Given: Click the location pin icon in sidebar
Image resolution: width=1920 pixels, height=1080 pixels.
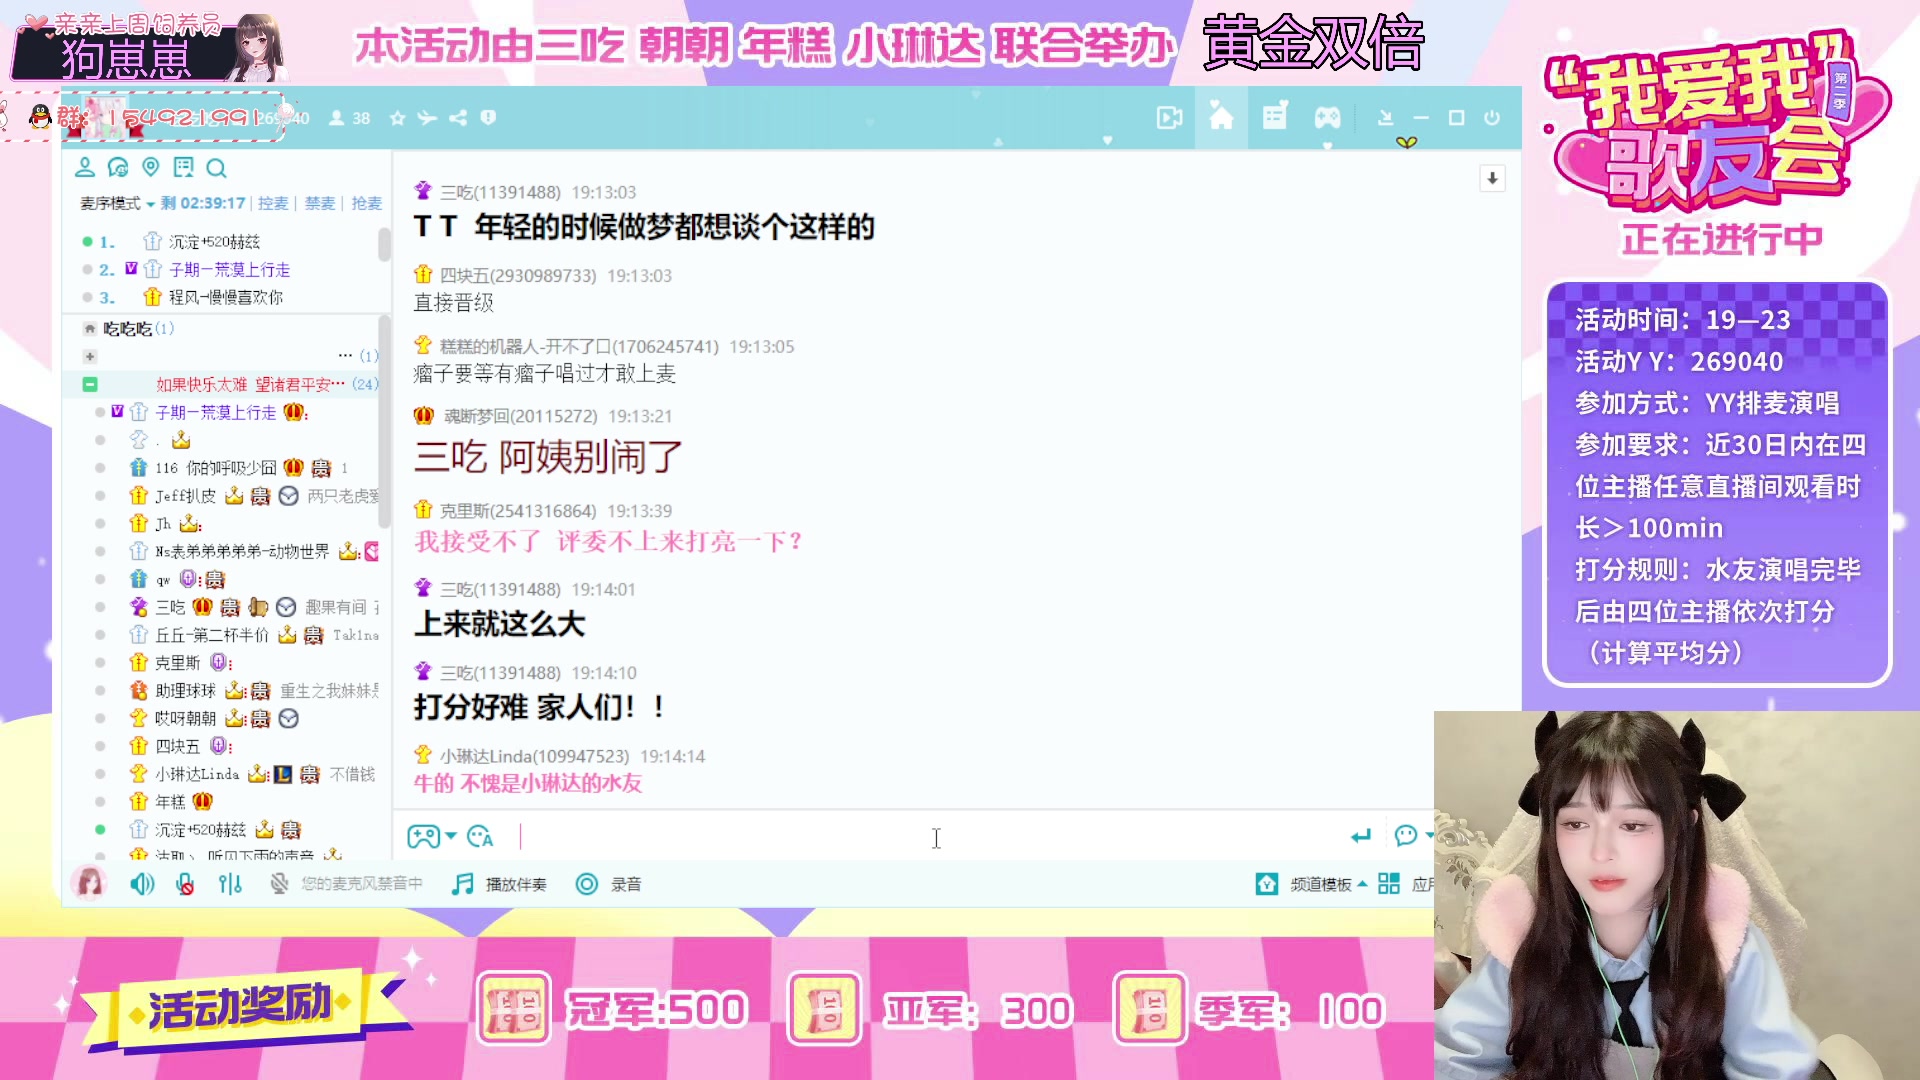Looking at the screenshot, I should coord(151,167).
